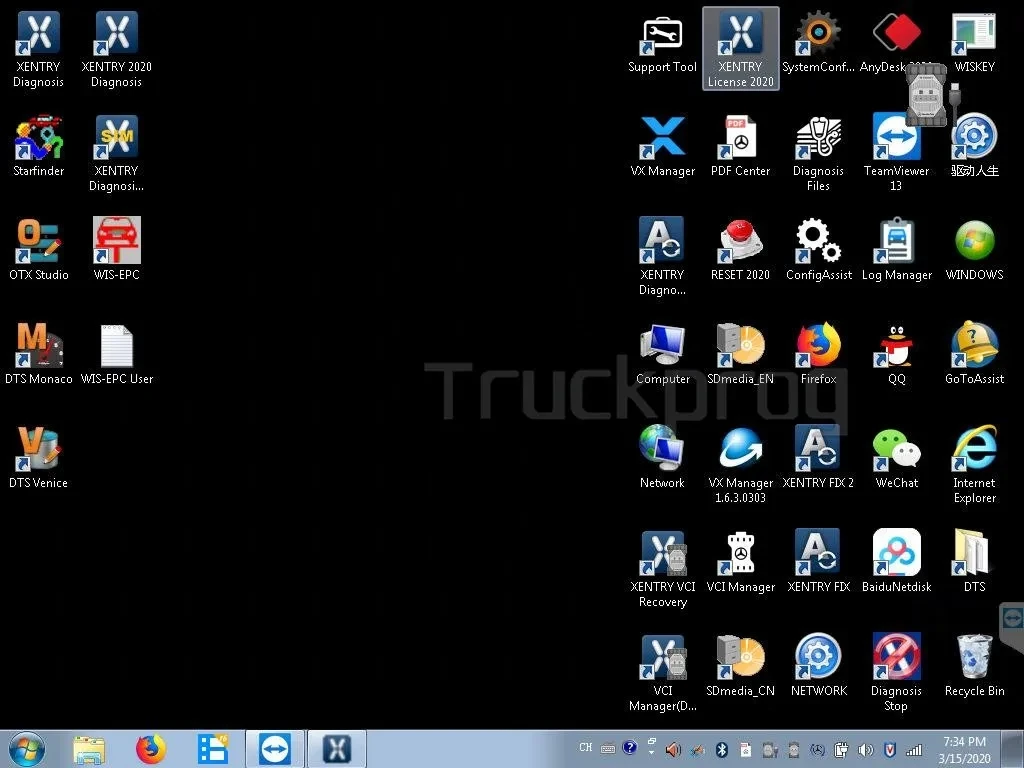Open the Support Tool shortcut
Viewport: 1024px width, 768px height.
click(x=662, y=38)
